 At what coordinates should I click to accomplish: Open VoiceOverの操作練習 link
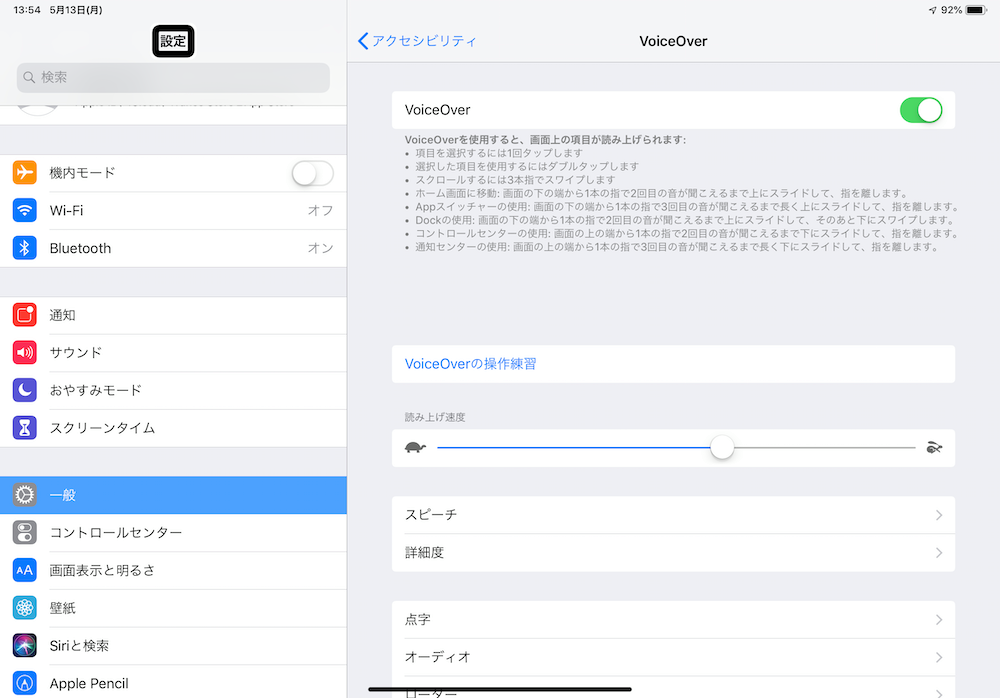click(x=673, y=364)
